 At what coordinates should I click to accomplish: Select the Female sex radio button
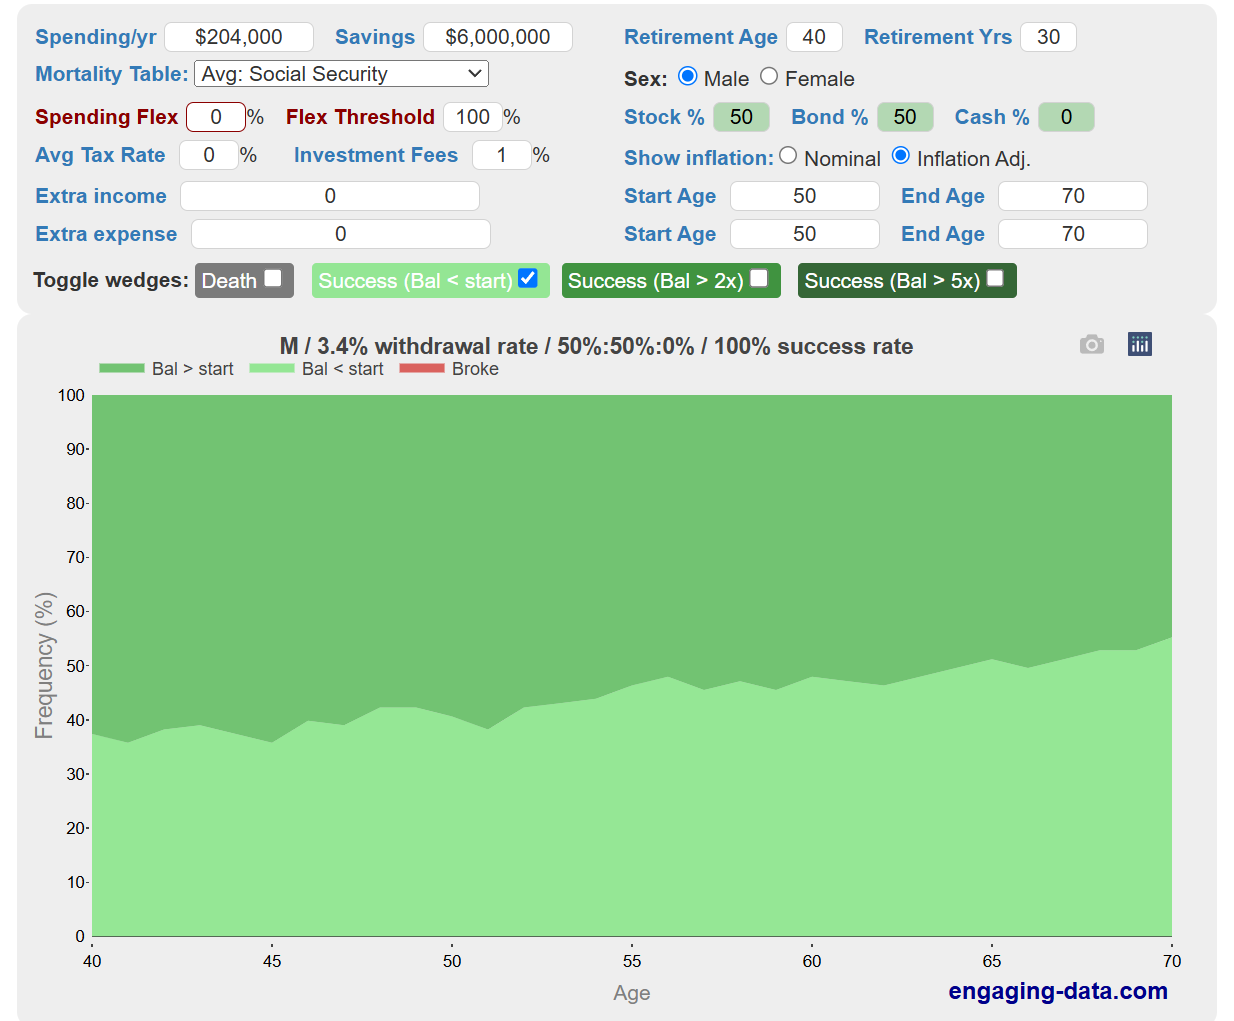pos(769,77)
